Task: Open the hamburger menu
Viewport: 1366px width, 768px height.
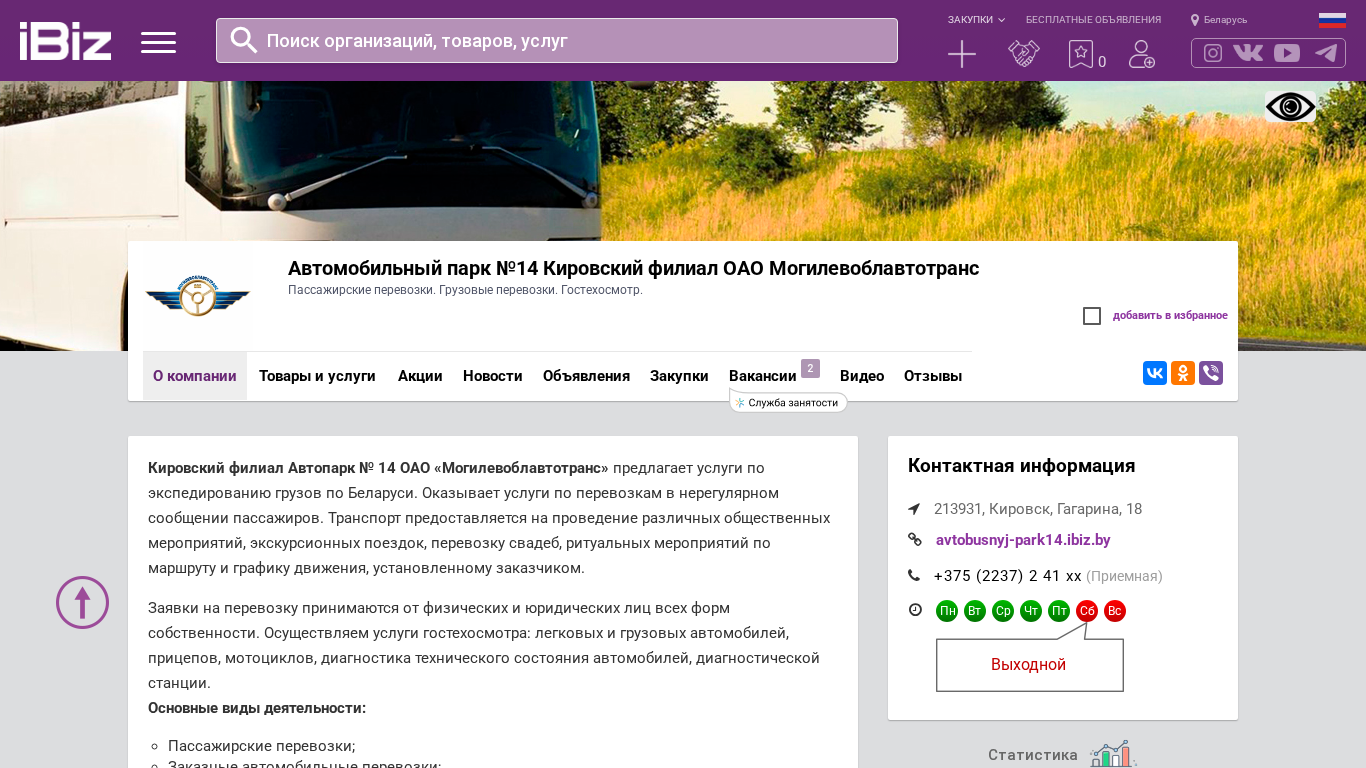Action: click(x=158, y=42)
